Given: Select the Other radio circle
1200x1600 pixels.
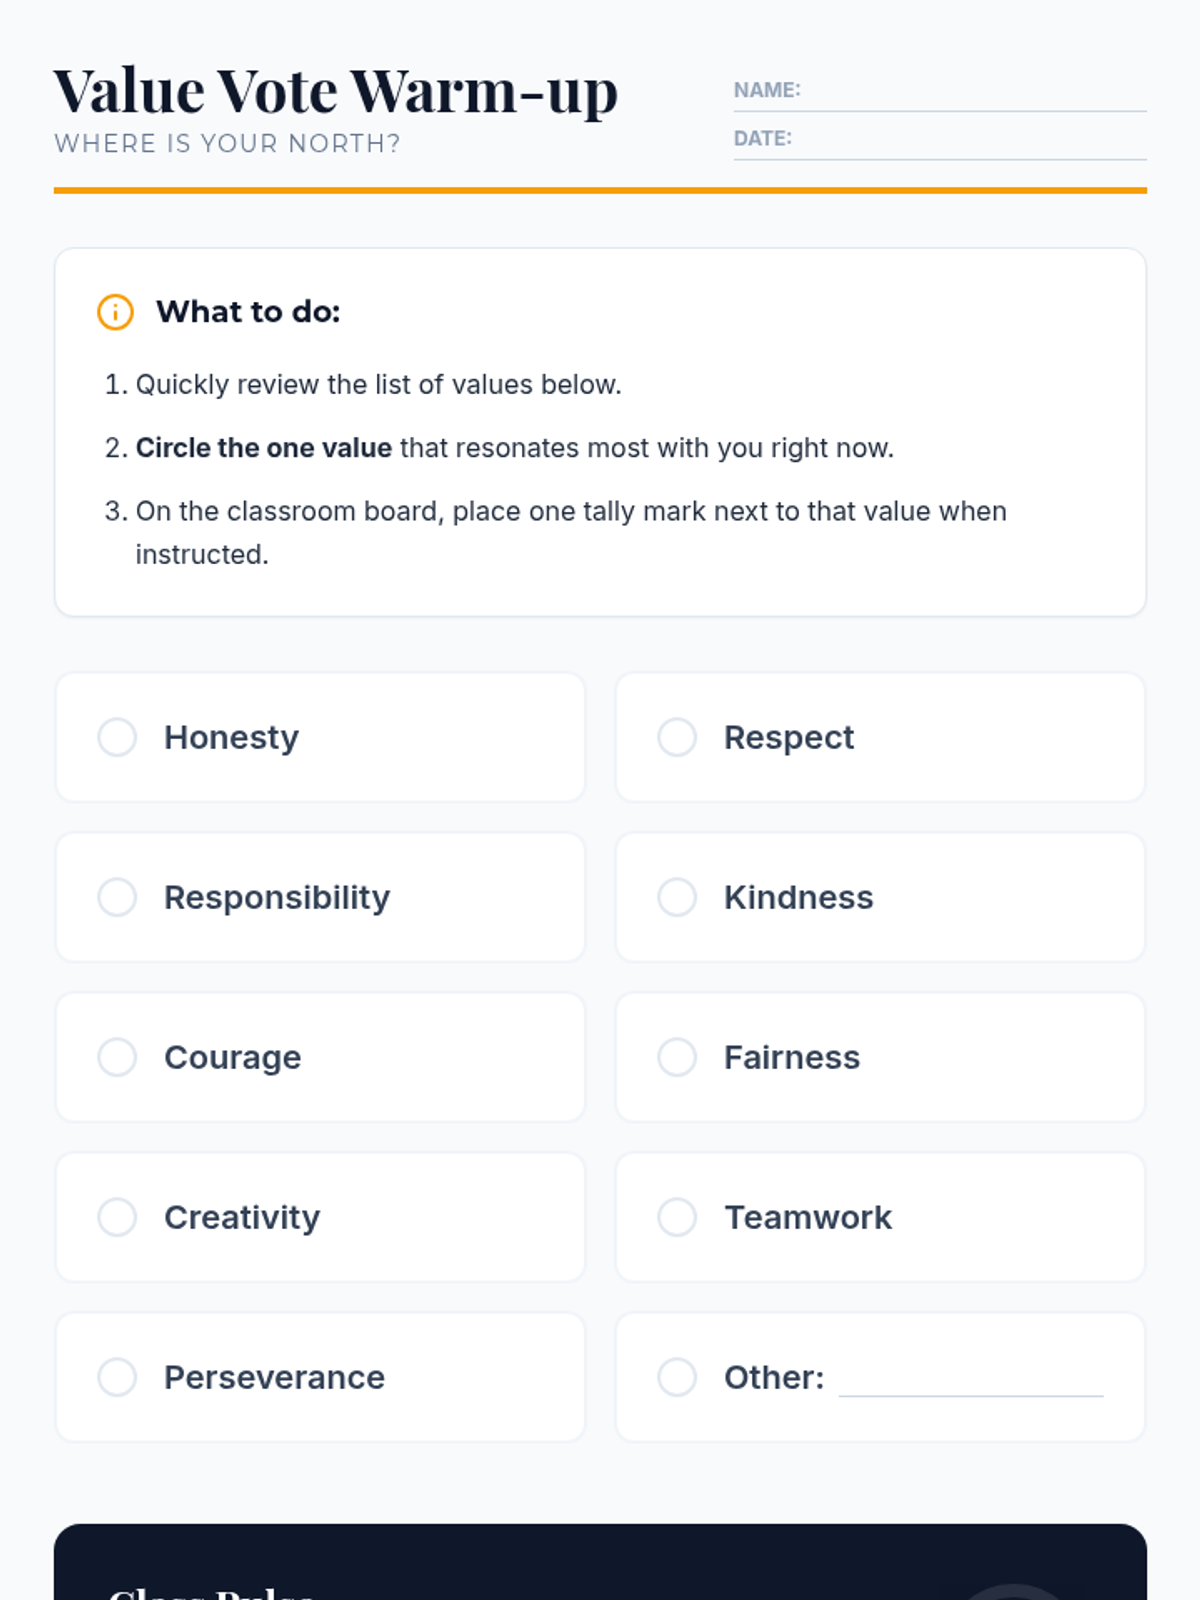Looking at the screenshot, I should click(x=677, y=1377).
